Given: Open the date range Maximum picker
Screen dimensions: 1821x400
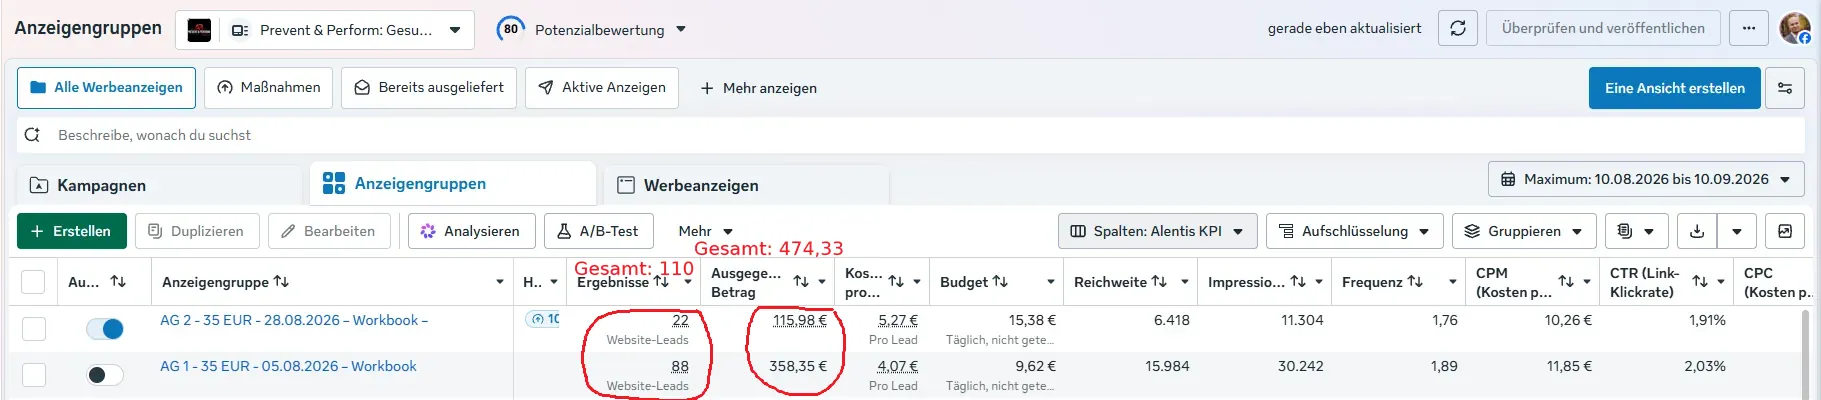Looking at the screenshot, I should [1646, 180].
